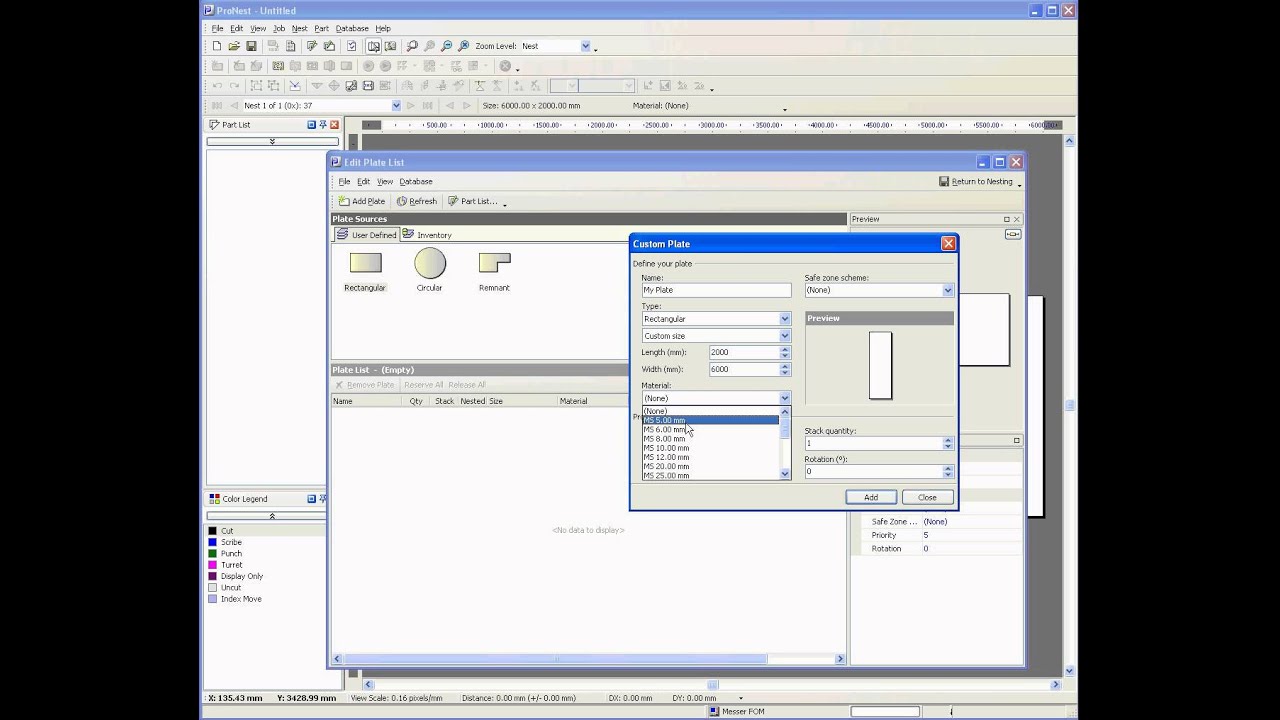Decrease the Width value with down arrow
Screen dimensions: 1280x720
tap(785, 372)
